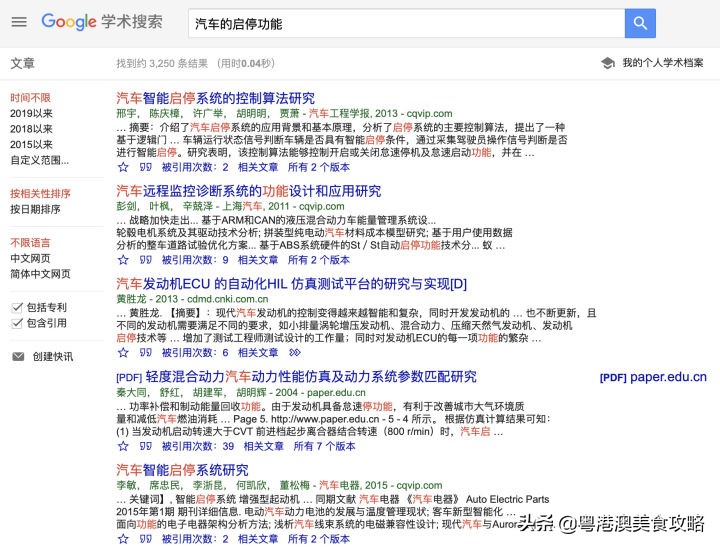Open 相关文章 for 轻度混合动力汽车 result

click(x=264, y=446)
